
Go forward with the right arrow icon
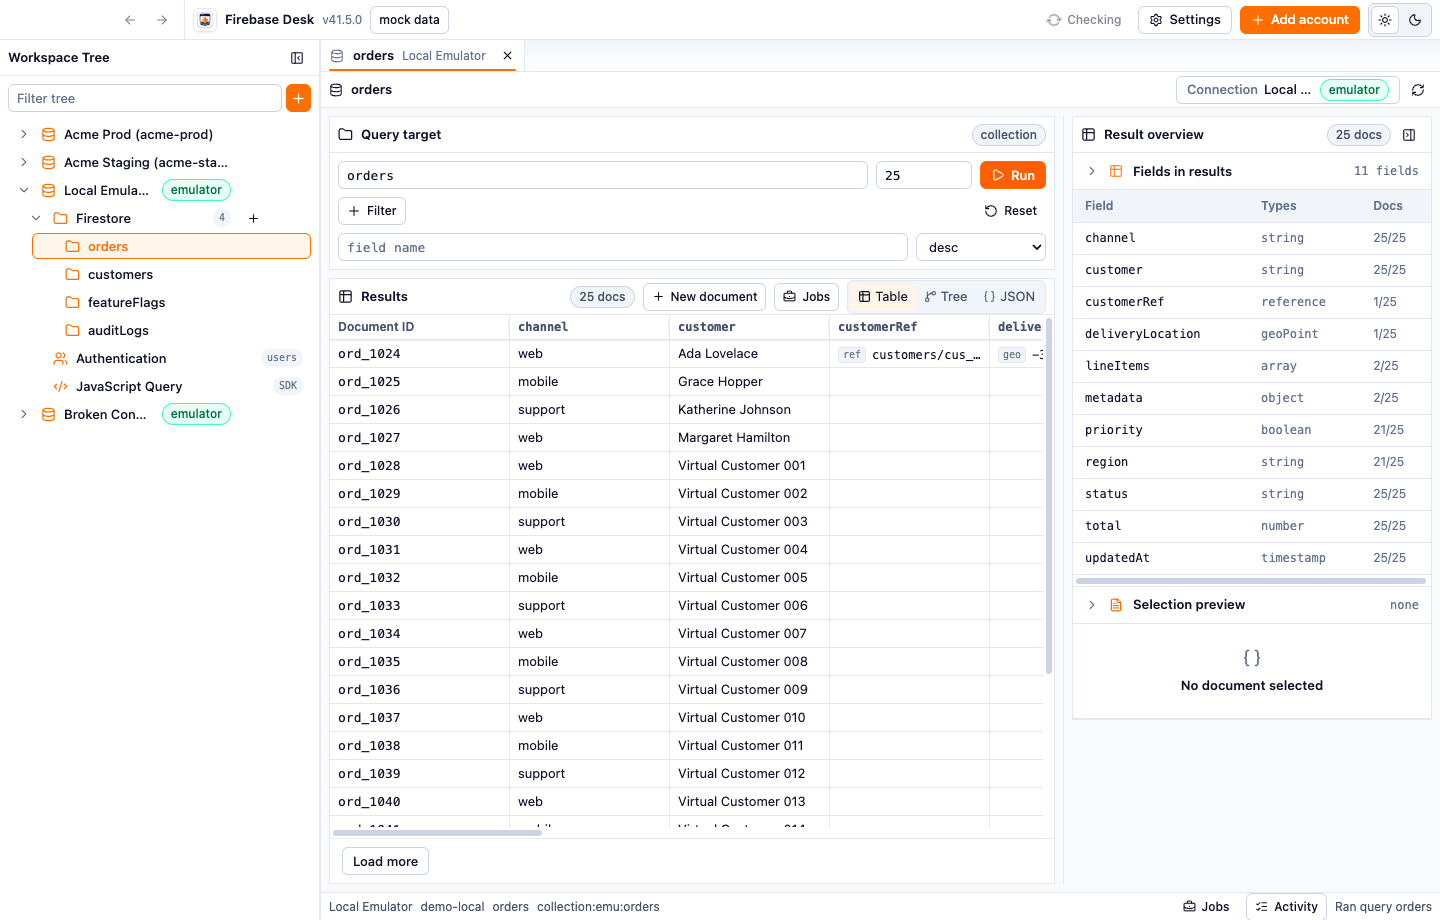[x=162, y=20]
